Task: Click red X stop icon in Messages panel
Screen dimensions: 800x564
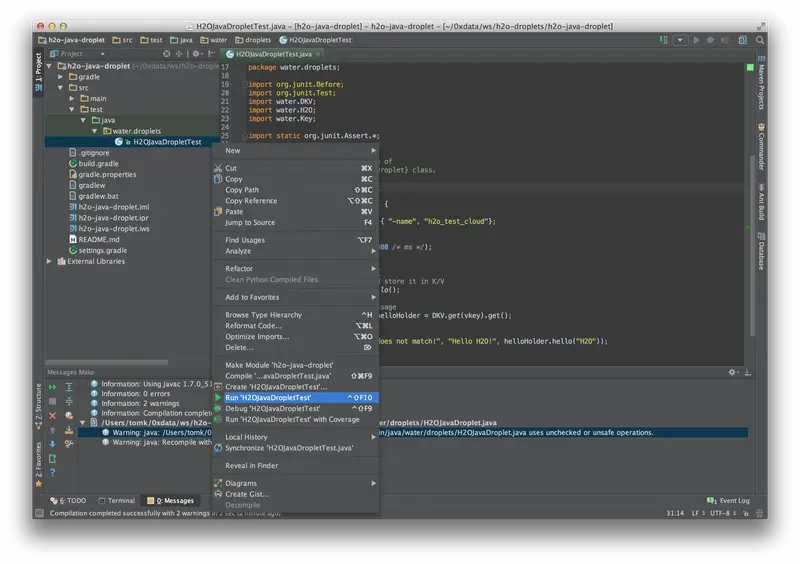Action: point(53,415)
